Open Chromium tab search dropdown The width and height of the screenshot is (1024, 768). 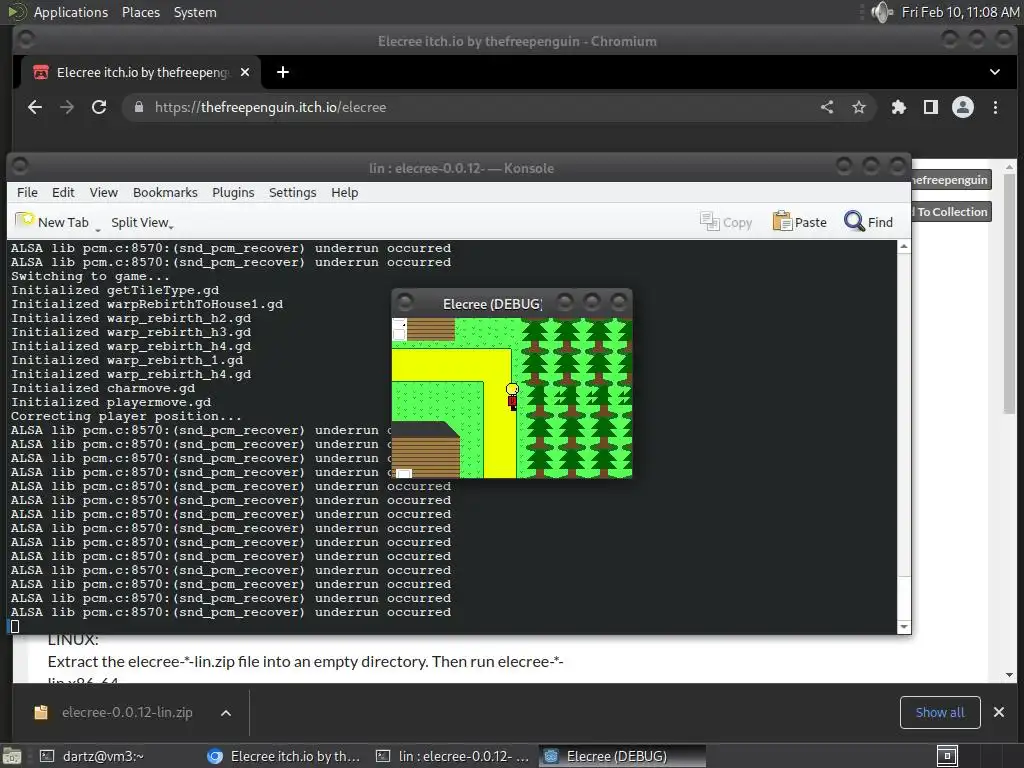(995, 72)
